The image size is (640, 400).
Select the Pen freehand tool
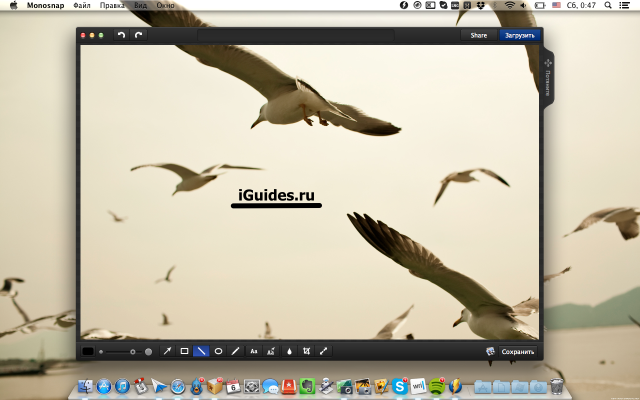click(235, 351)
